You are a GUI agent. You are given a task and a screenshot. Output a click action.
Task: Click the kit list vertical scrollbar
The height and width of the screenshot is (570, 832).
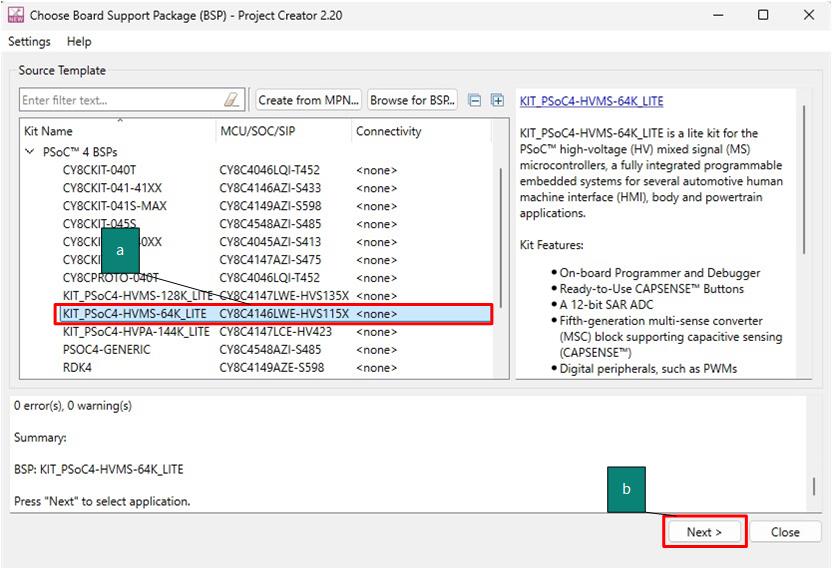click(x=500, y=238)
